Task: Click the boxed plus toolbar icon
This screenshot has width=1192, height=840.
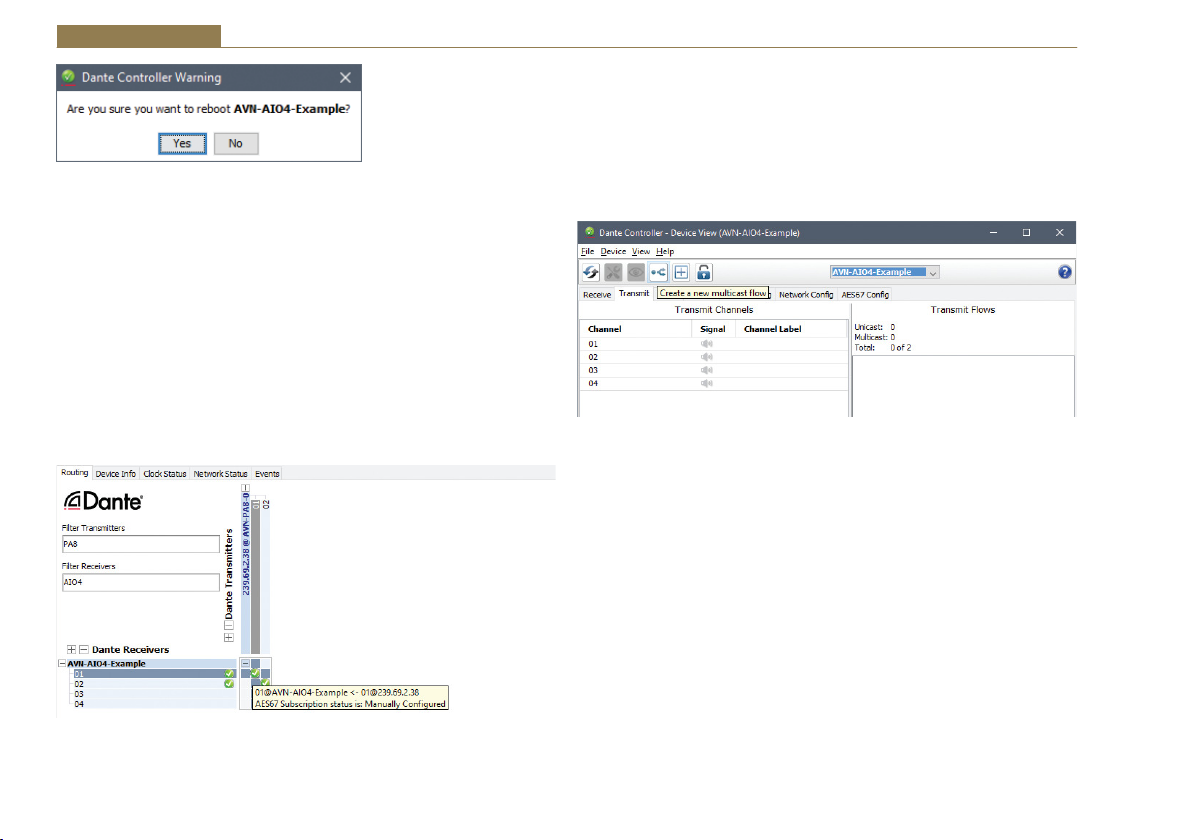Action: coord(681,272)
